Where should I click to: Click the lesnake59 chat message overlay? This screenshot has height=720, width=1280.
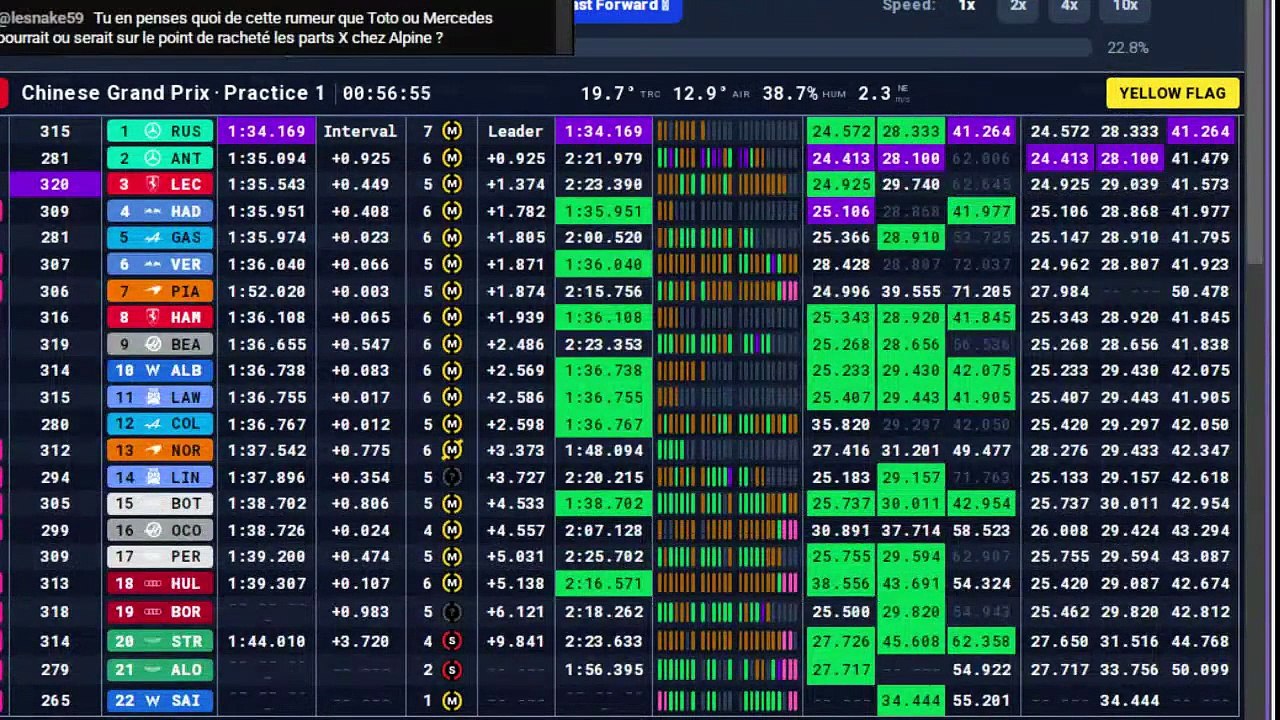(285, 28)
